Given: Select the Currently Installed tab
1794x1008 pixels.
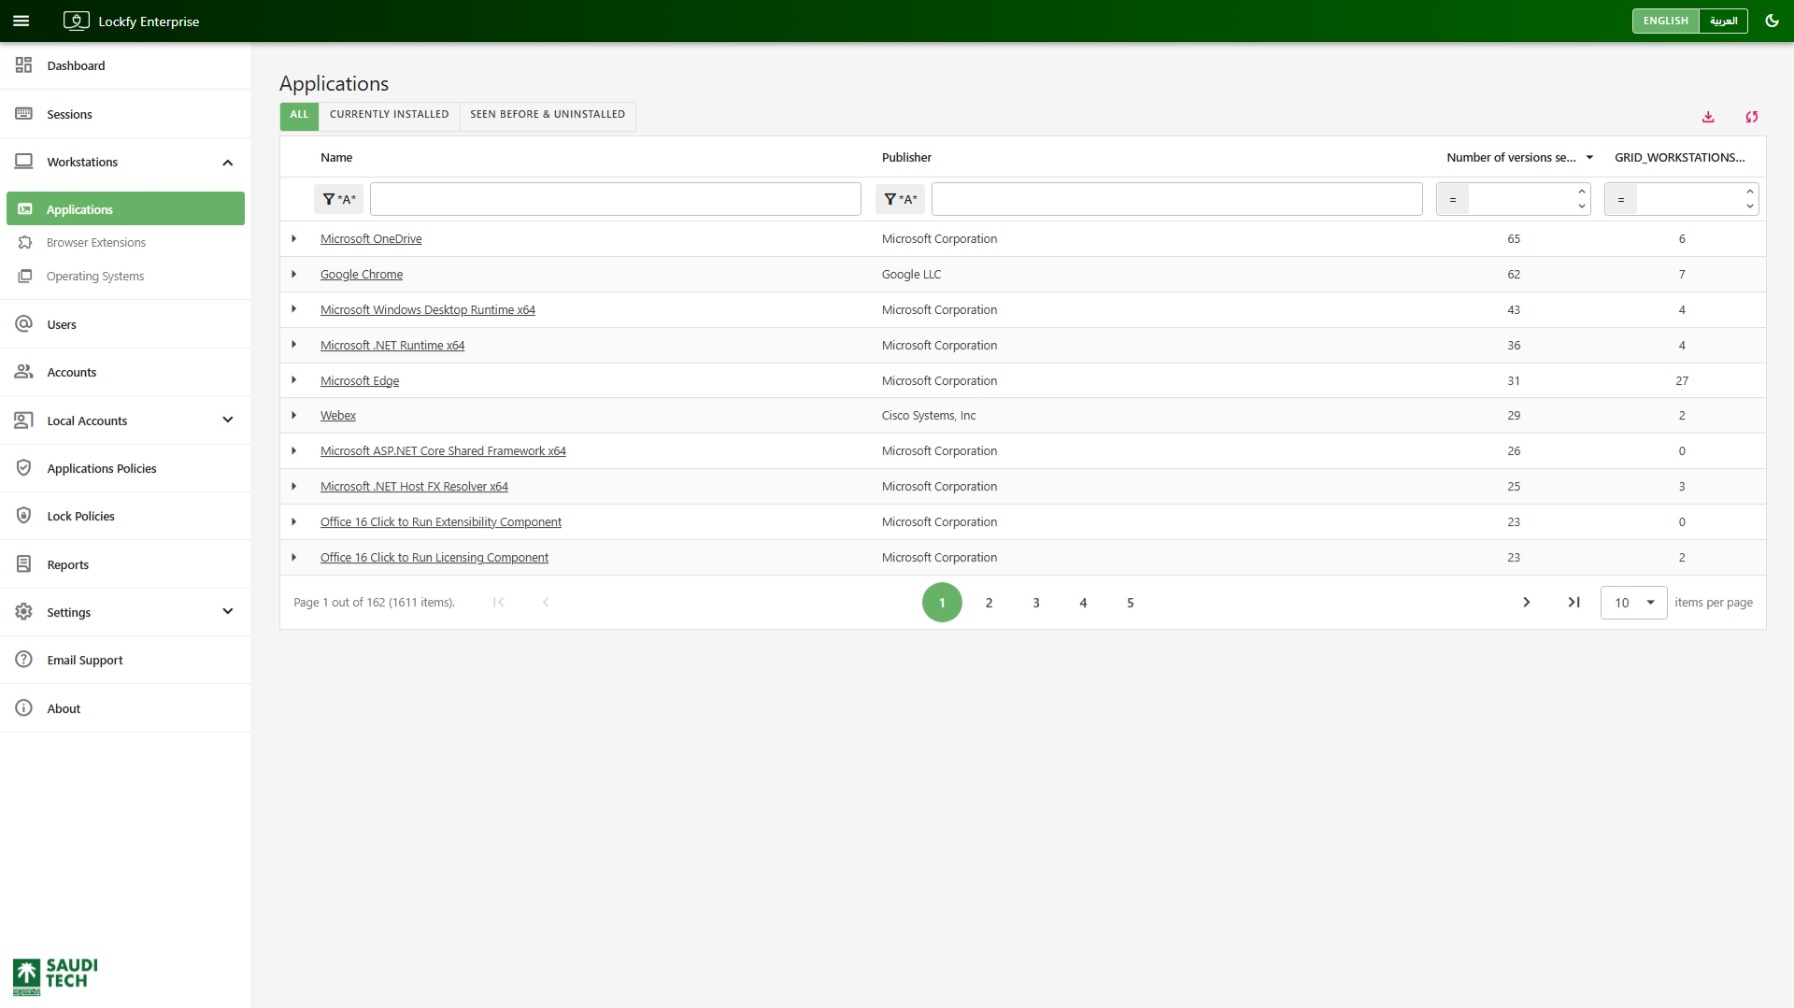Looking at the screenshot, I should click(389, 115).
